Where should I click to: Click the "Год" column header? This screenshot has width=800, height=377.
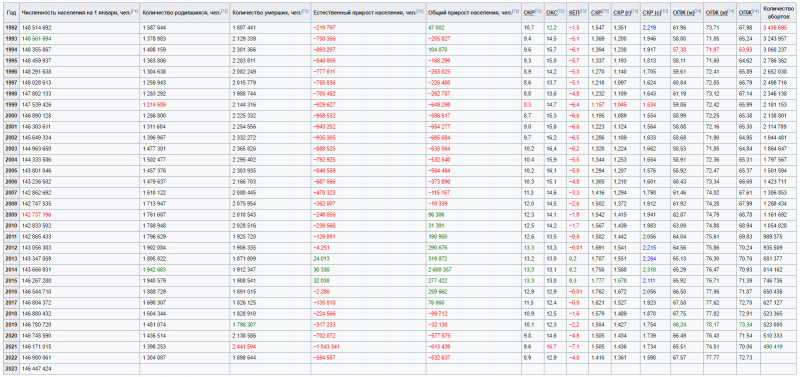point(10,11)
